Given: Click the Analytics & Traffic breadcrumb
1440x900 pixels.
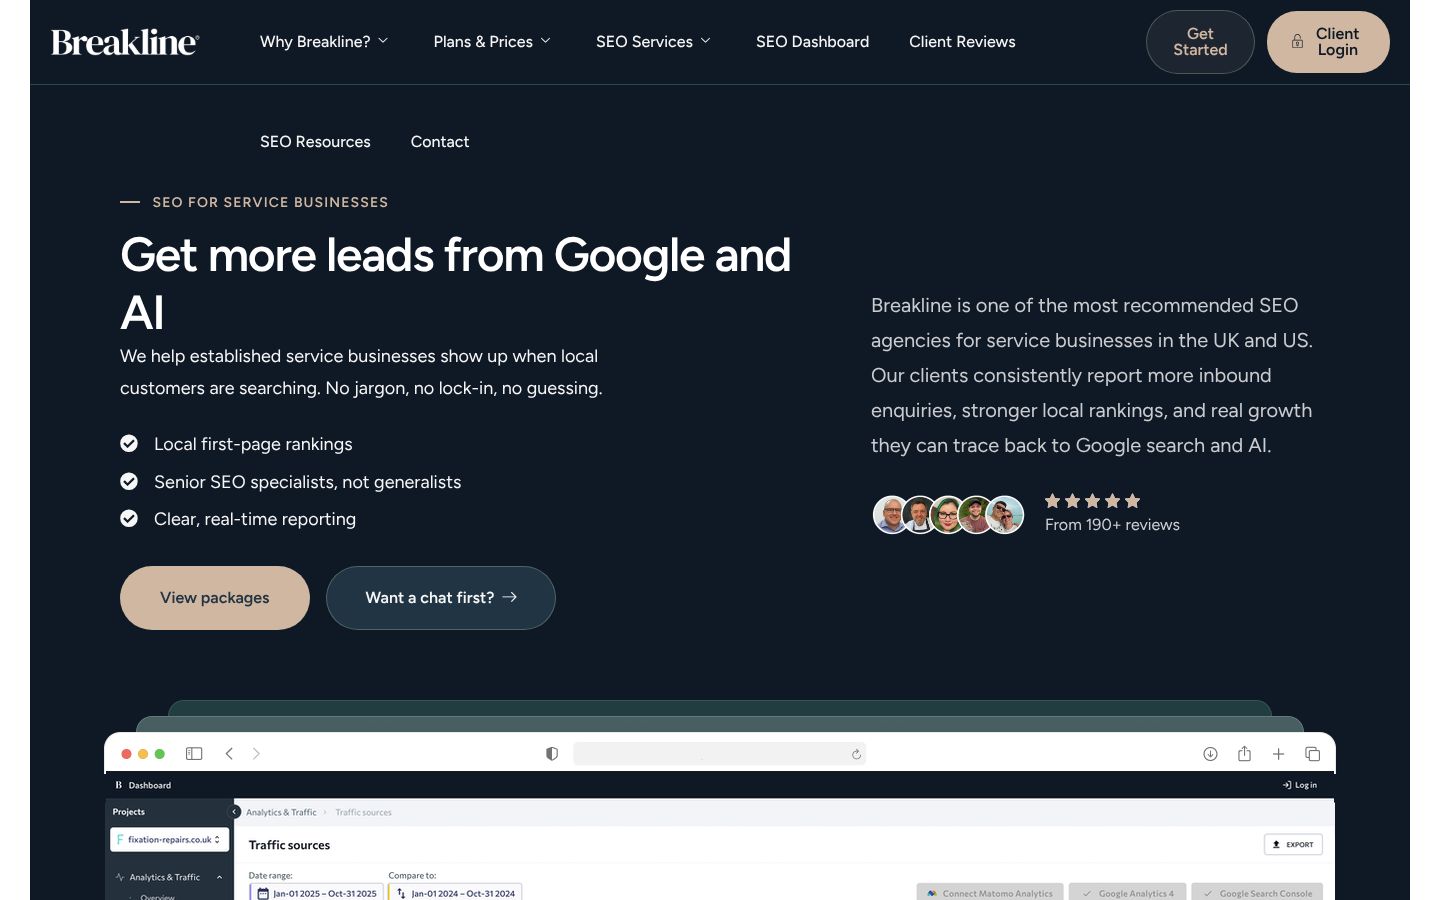Looking at the screenshot, I should 281,812.
